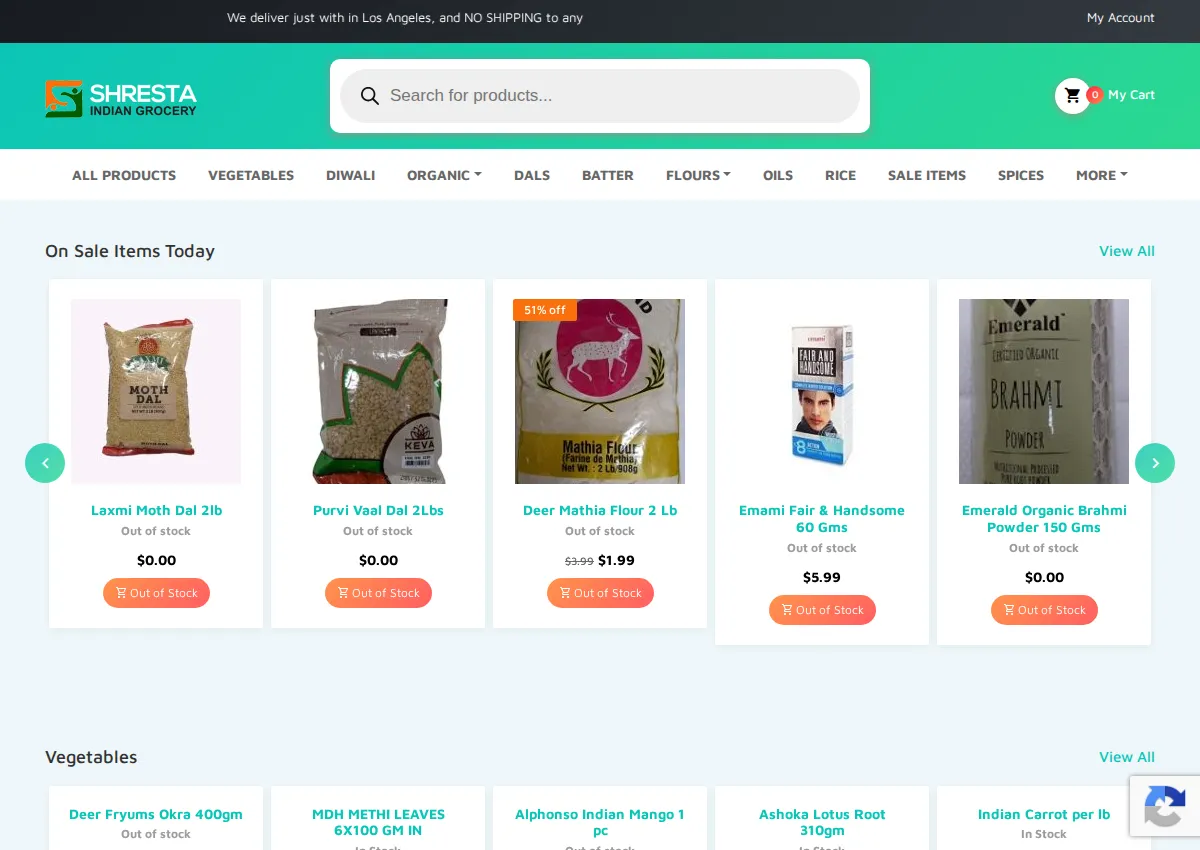
Task: Click the Los Angeles delivery notice text
Action: (x=405, y=18)
